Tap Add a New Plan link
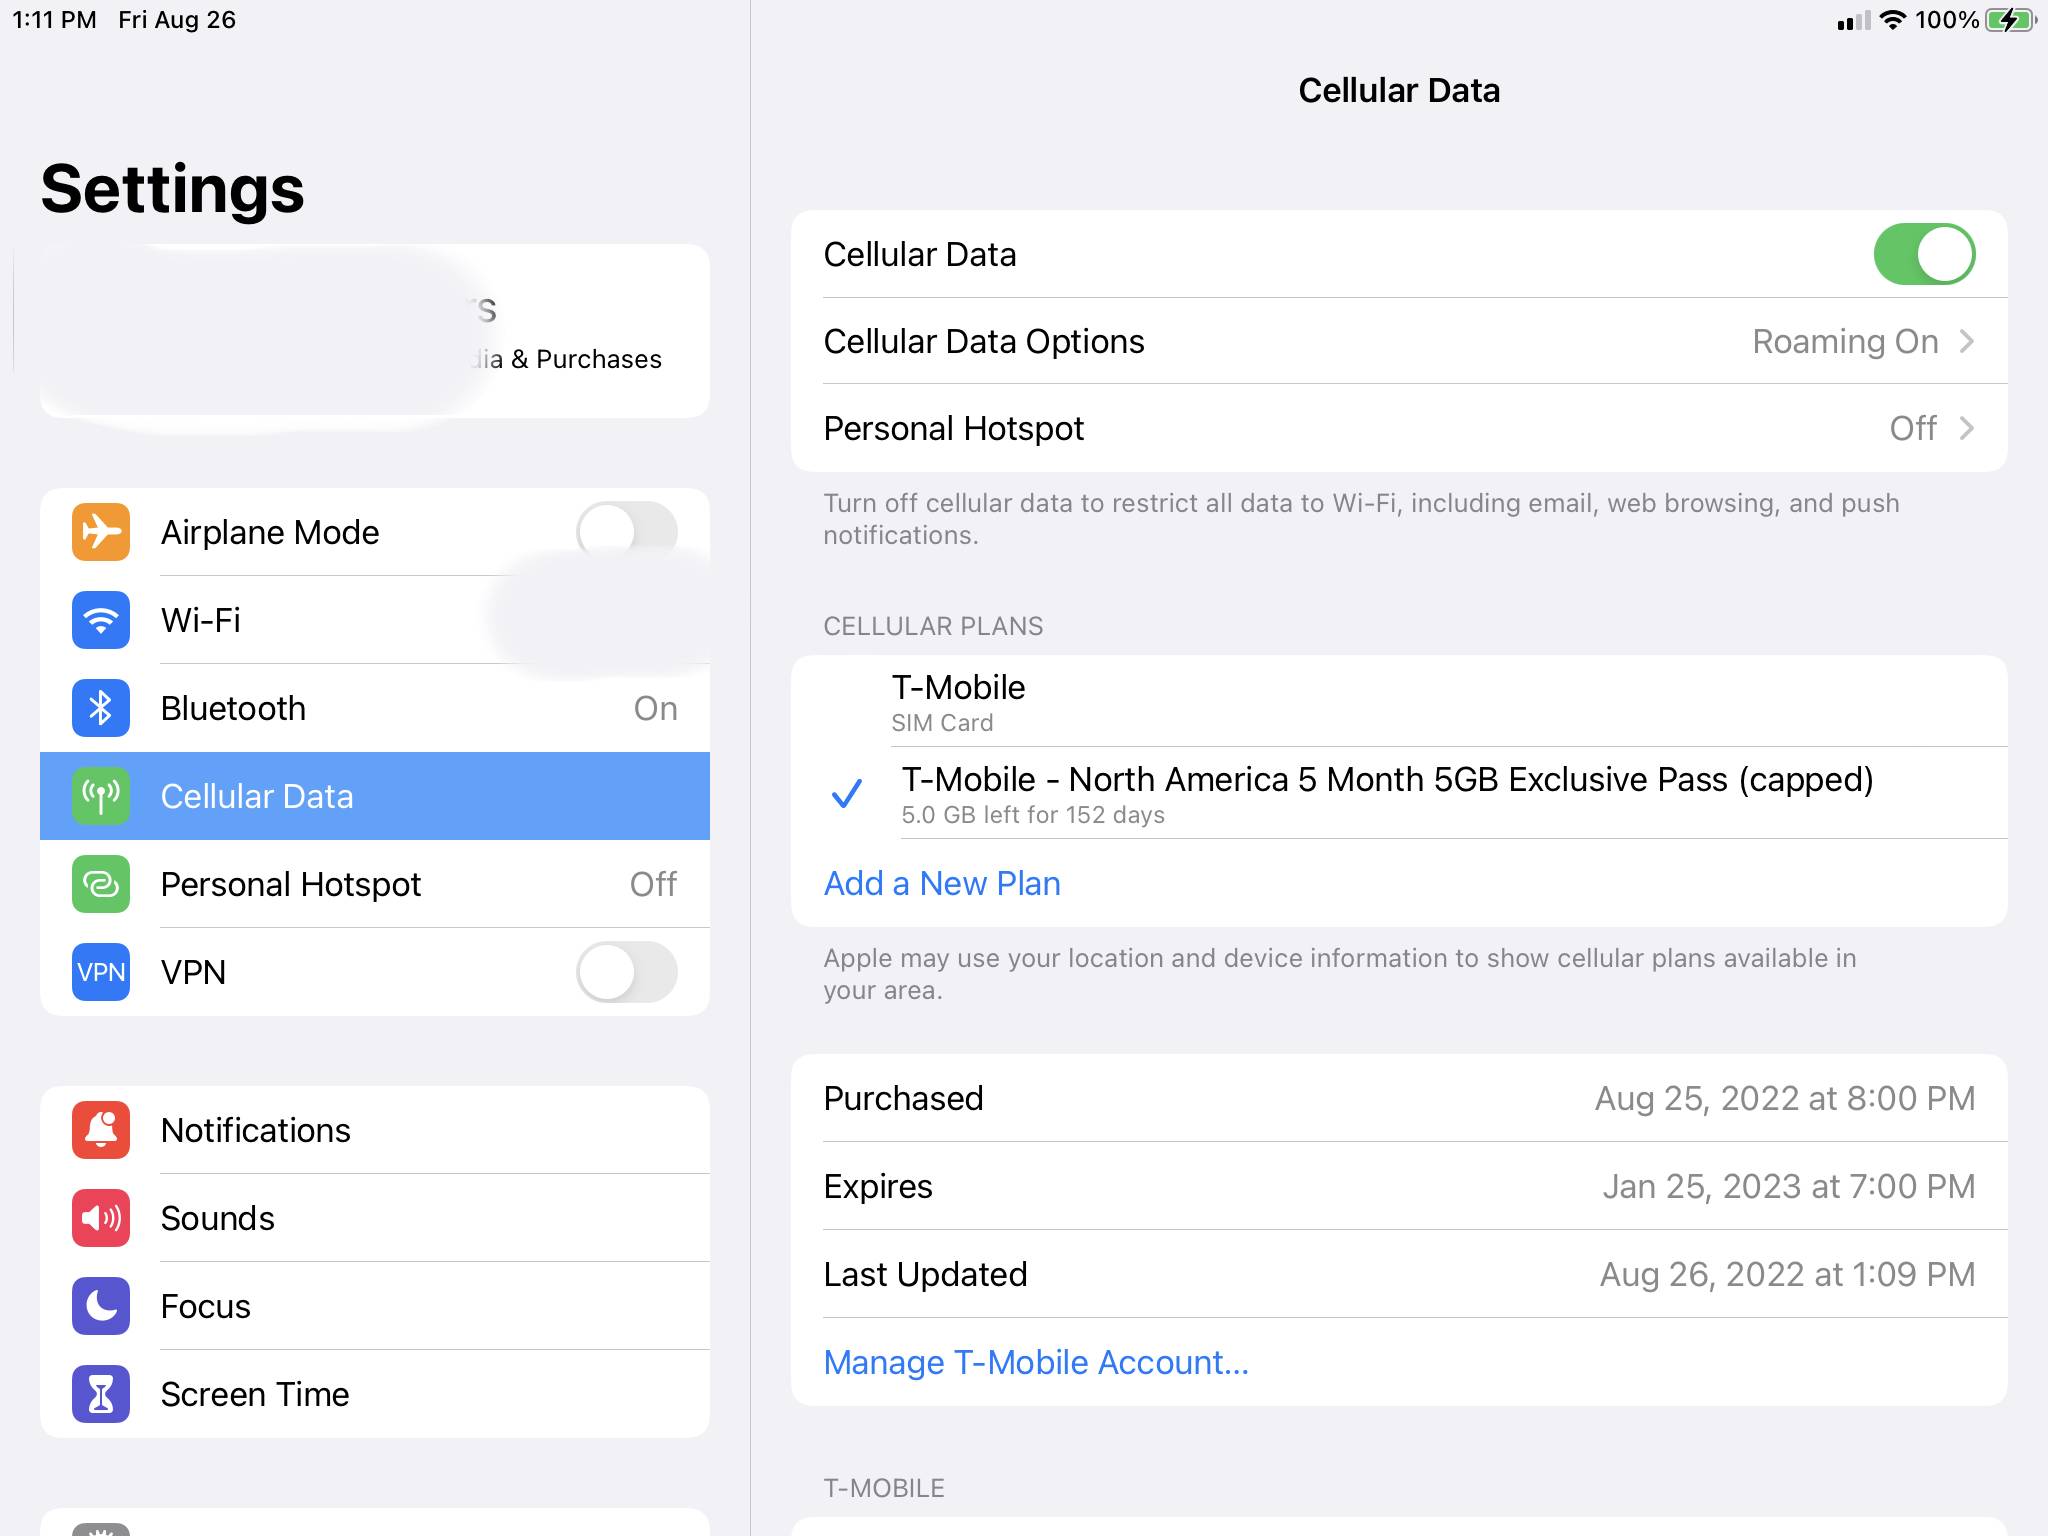 (x=942, y=884)
